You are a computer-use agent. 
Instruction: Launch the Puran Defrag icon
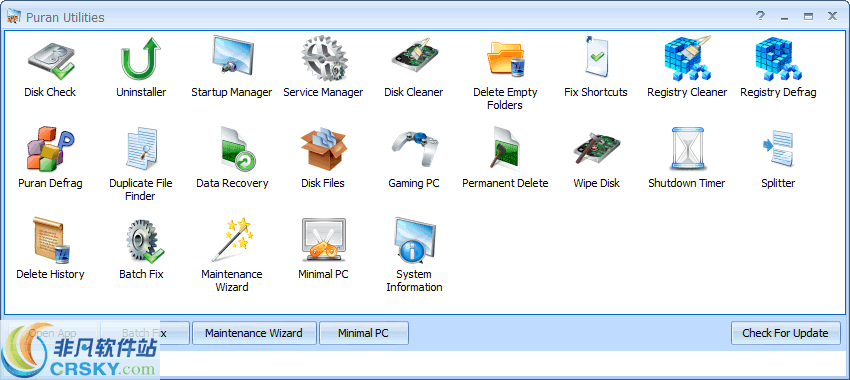pyautogui.click(x=50, y=149)
